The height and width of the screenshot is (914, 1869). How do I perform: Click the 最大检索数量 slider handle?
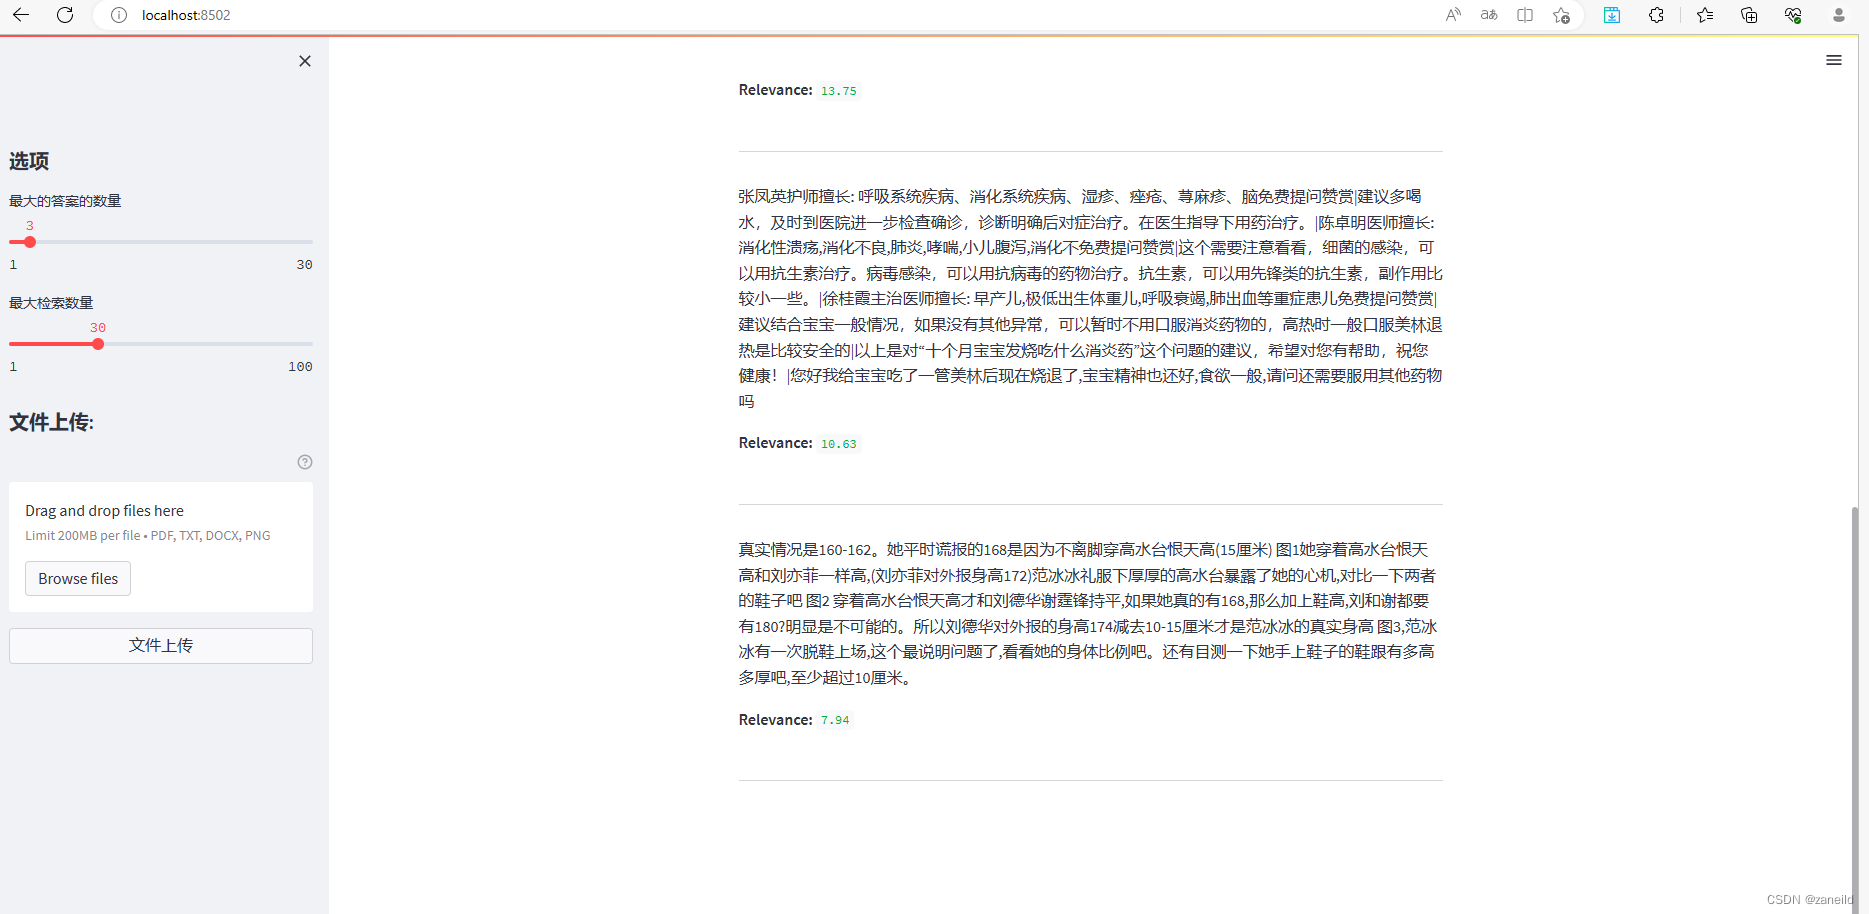97,343
